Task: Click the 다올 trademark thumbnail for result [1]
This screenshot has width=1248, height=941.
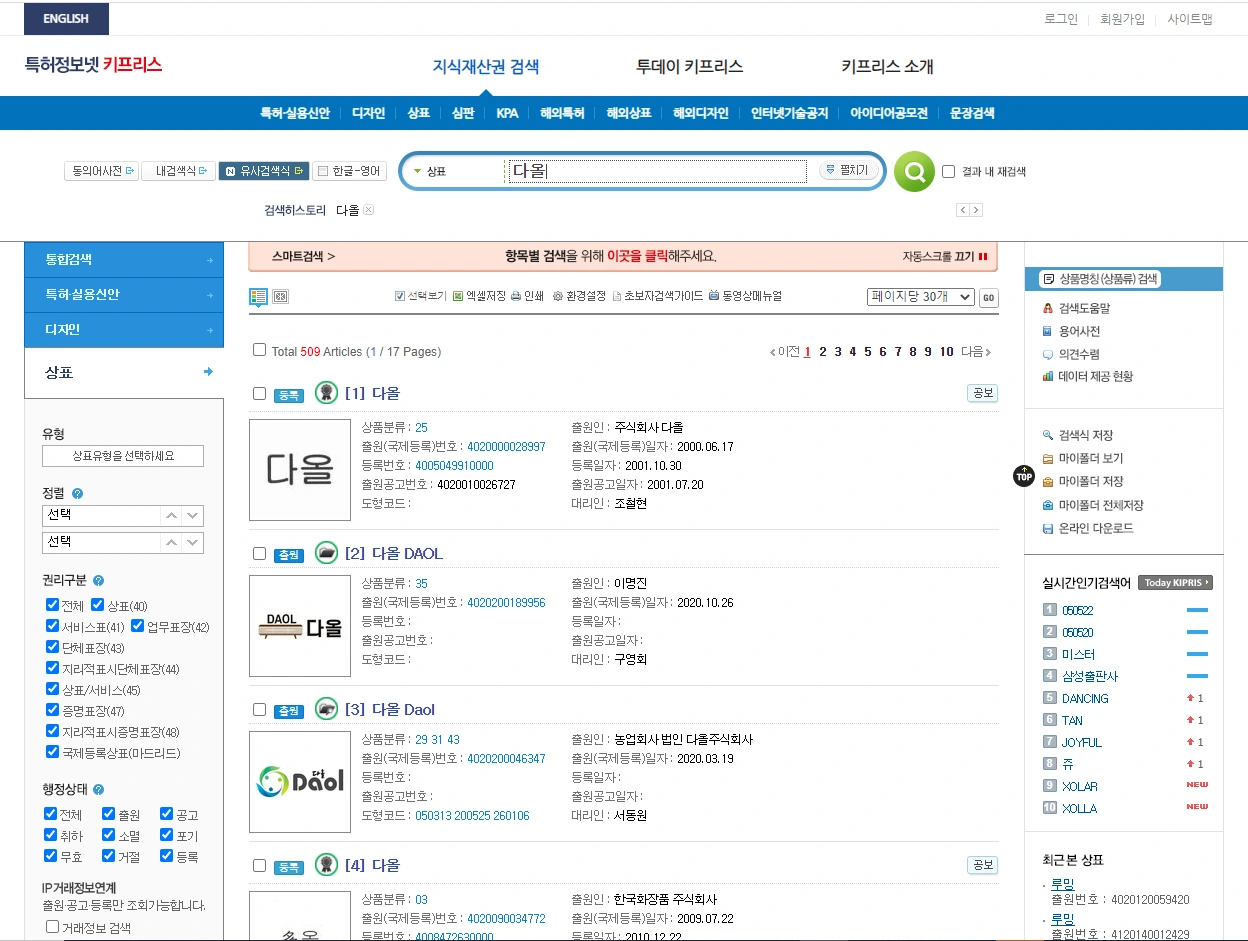Action: pos(300,470)
